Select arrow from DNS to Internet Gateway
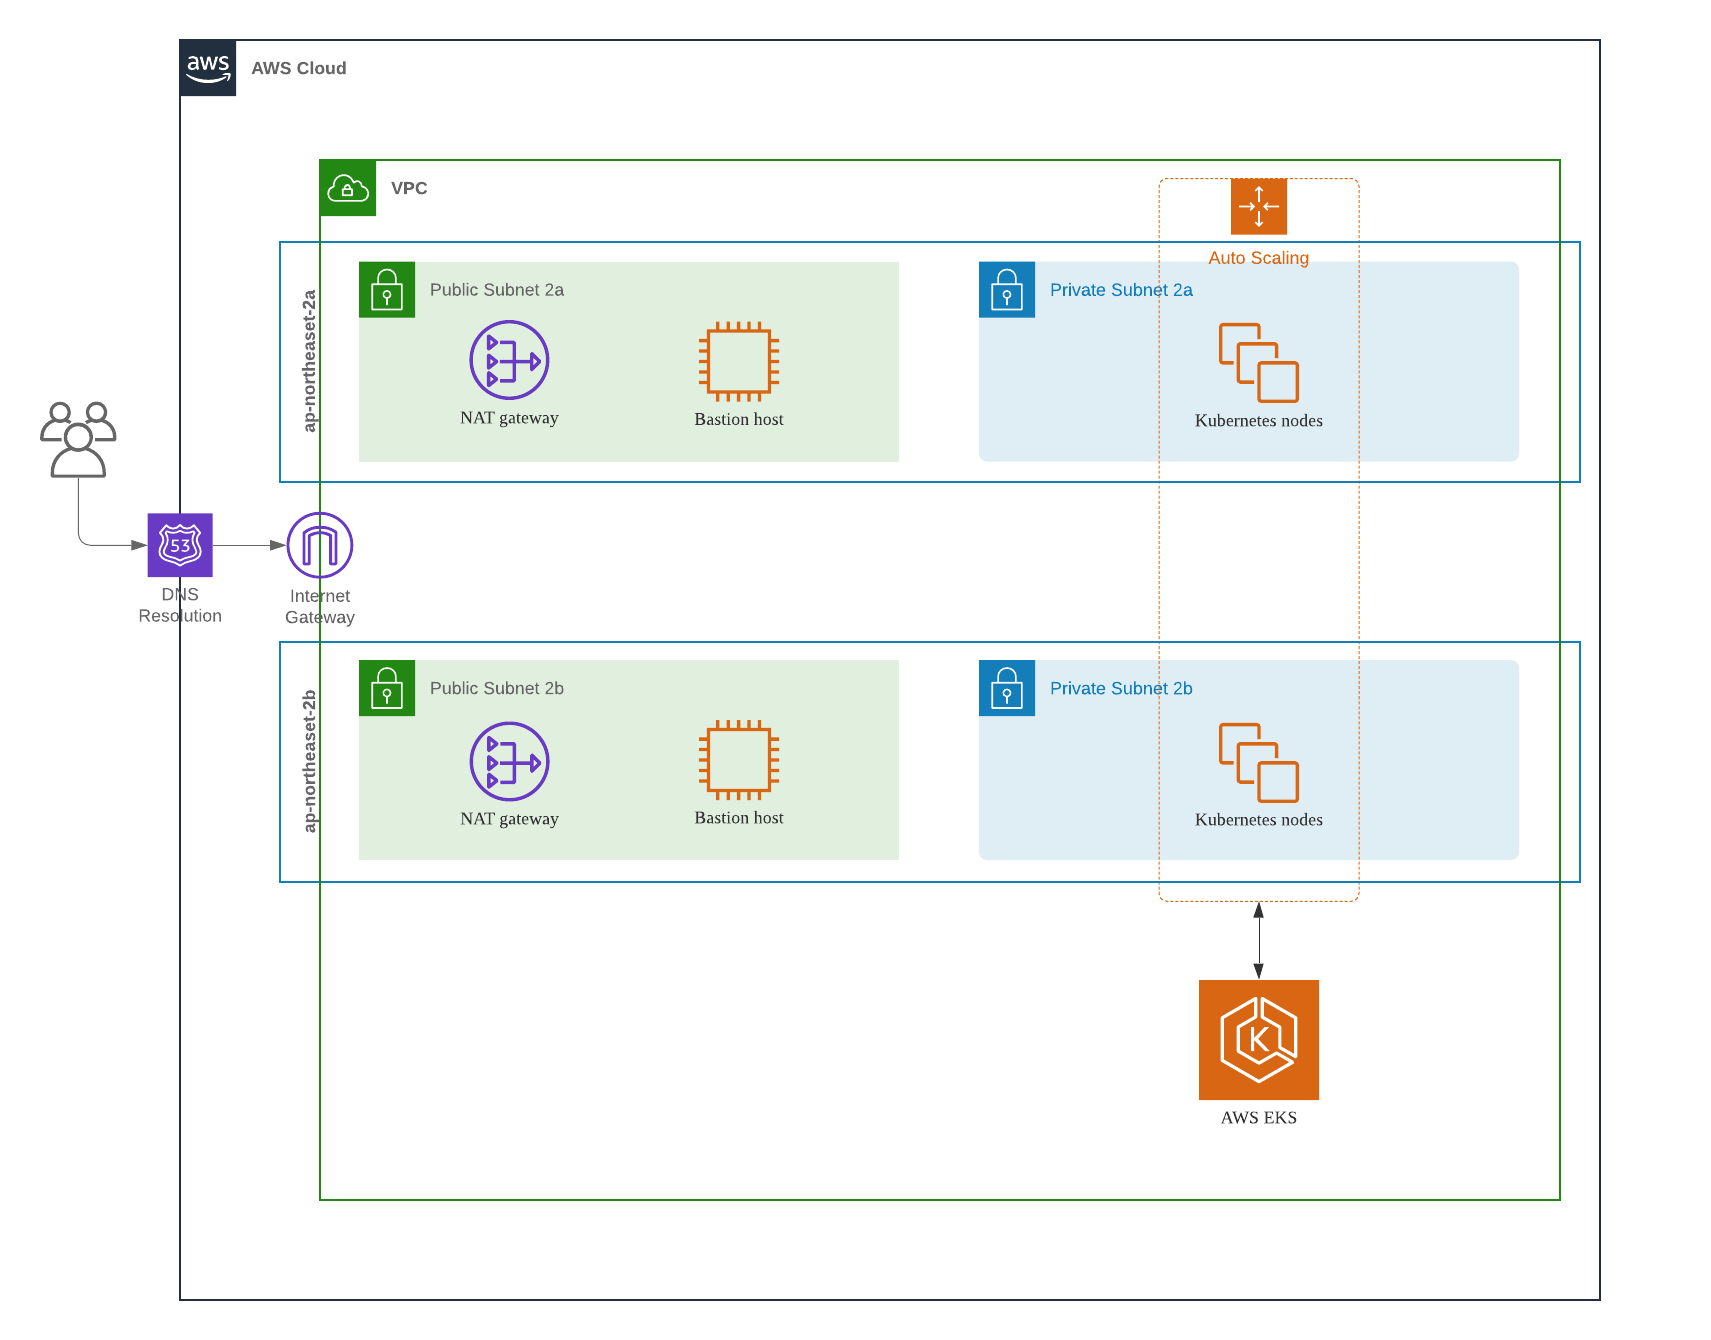The width and height of the screenshot is (1711, 1340). coord(249,545)
